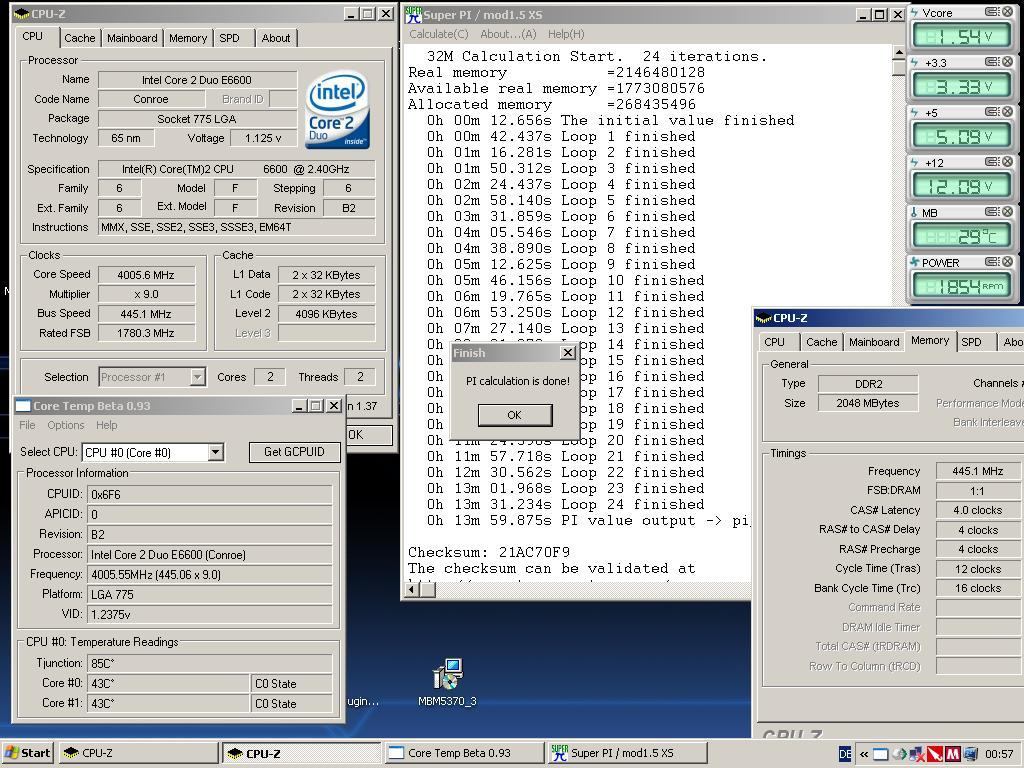The height and width of the screenshot is (768, 1024).
Task: Open the Options menu in Core Temp
Action: (65, 425)
